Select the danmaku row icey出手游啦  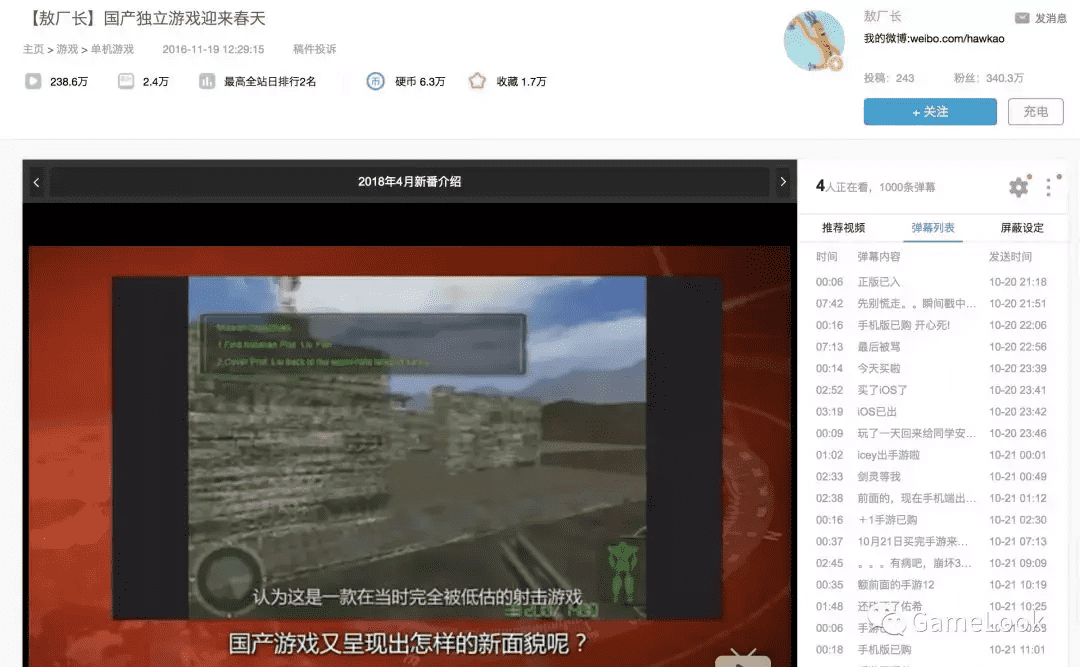click(931, 455)
